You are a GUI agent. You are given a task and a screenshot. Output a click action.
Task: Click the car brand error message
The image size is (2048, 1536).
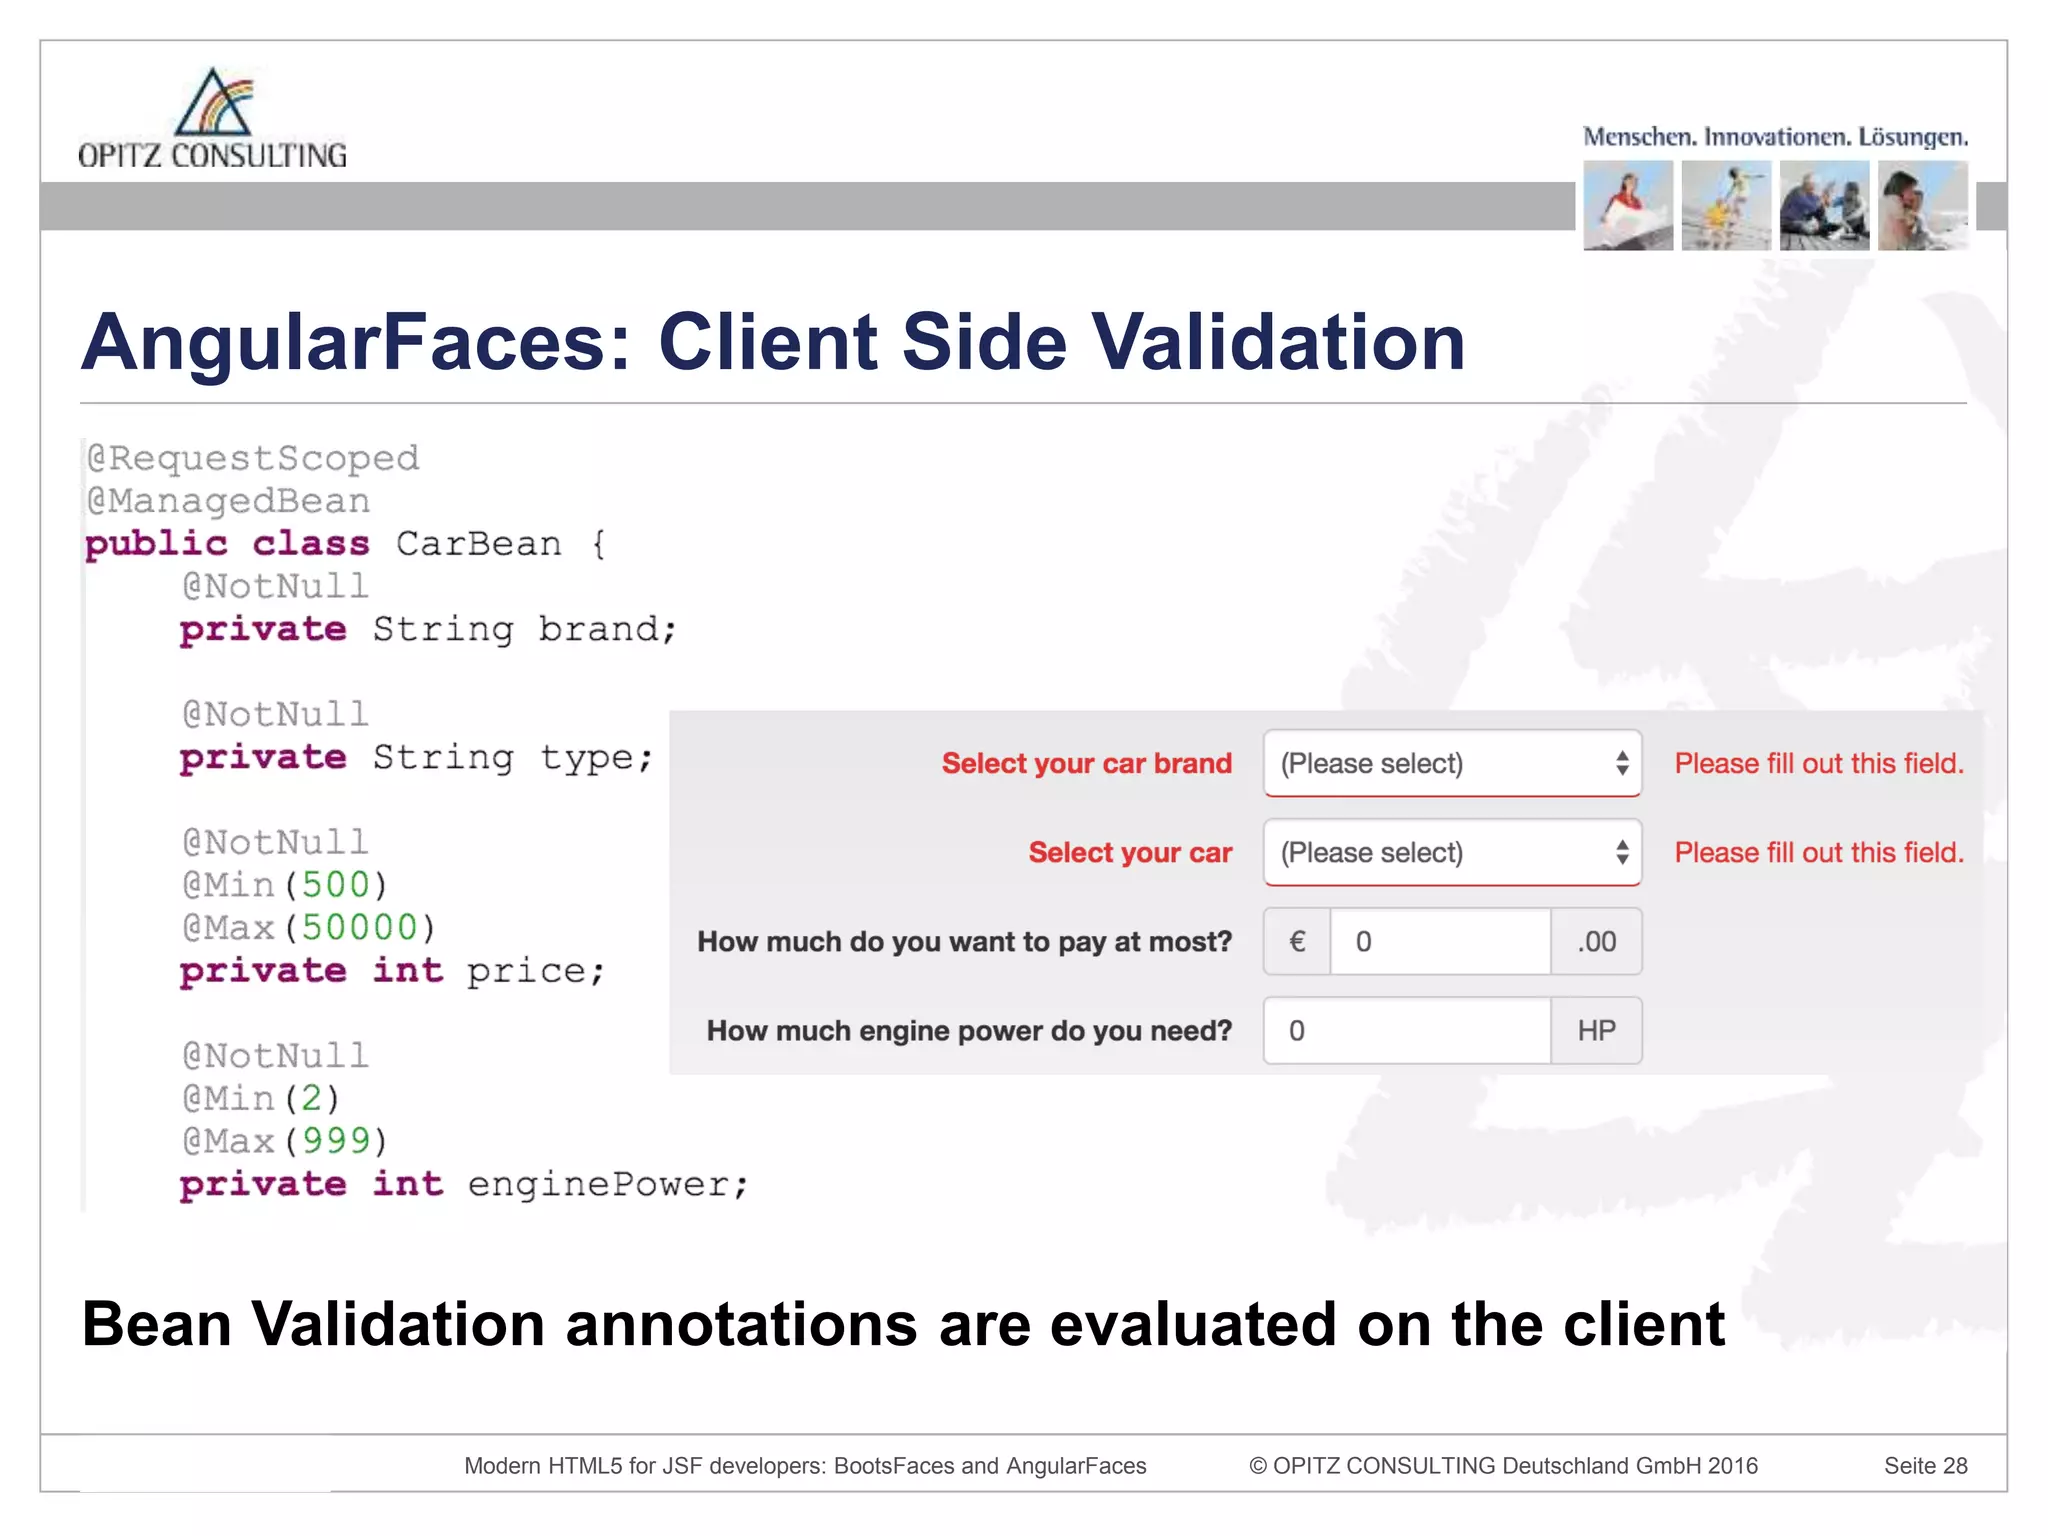pyautogui.click(x=1819, y=763)
